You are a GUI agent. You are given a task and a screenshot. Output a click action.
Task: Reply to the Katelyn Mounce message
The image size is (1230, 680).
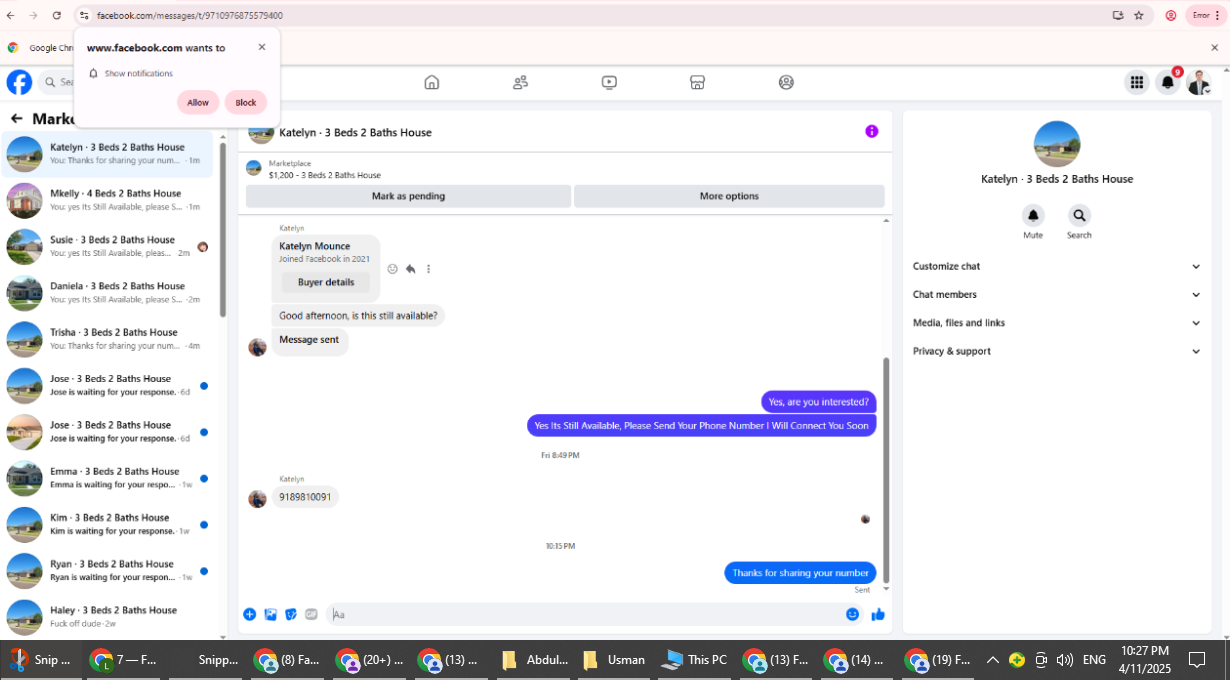click(410, 269)
